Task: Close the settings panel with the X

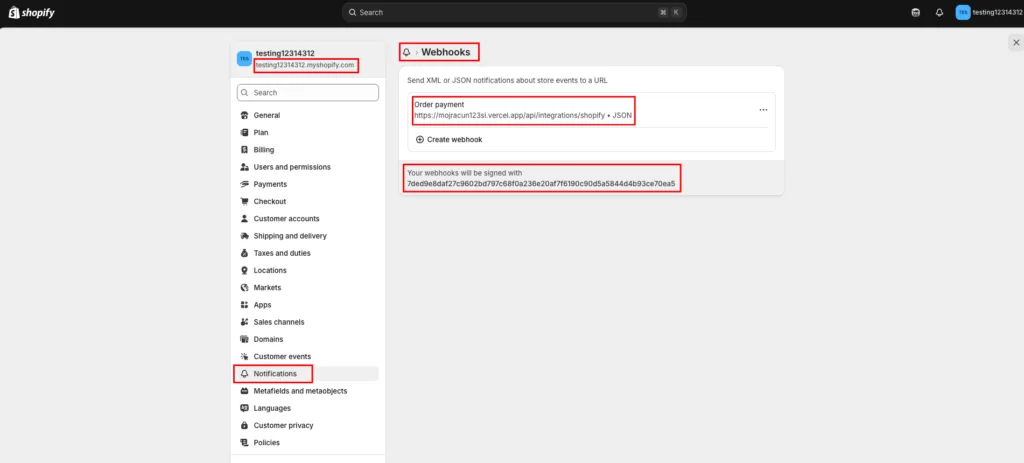Action: tap(1016, 42)
